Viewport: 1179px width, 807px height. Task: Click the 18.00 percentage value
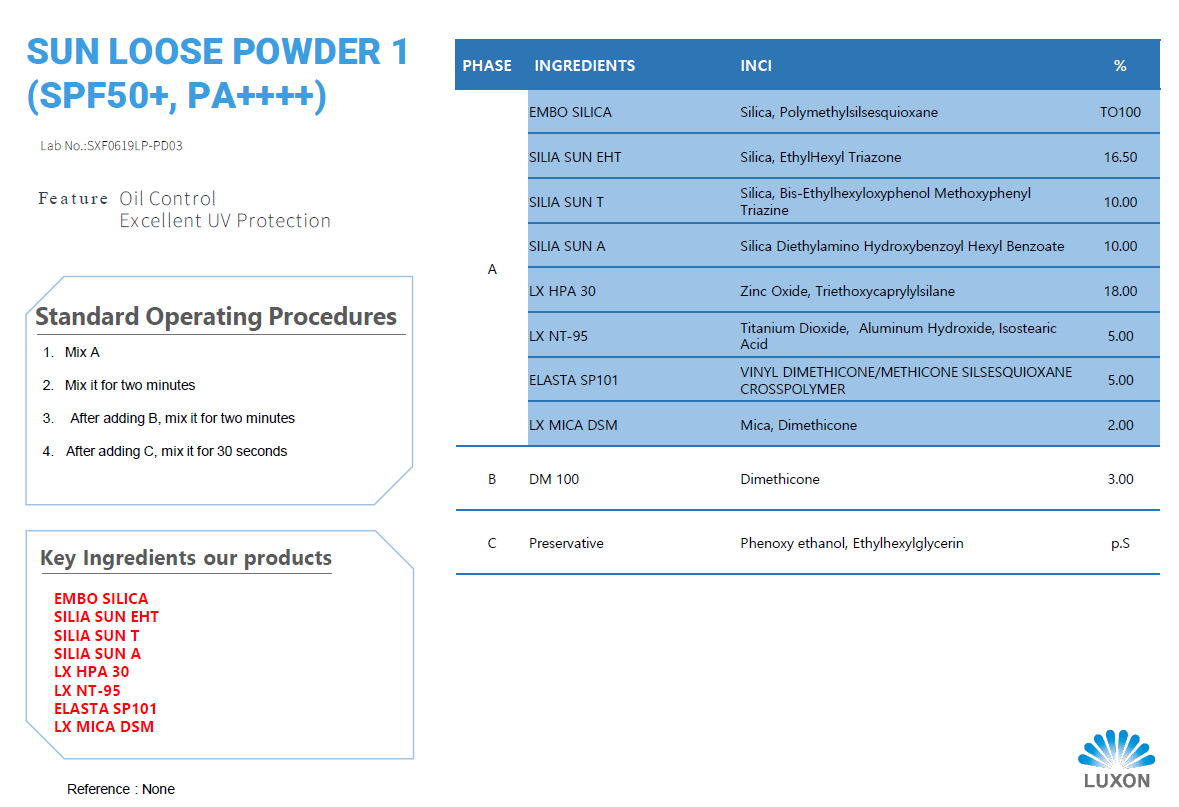click(1120, 291)
